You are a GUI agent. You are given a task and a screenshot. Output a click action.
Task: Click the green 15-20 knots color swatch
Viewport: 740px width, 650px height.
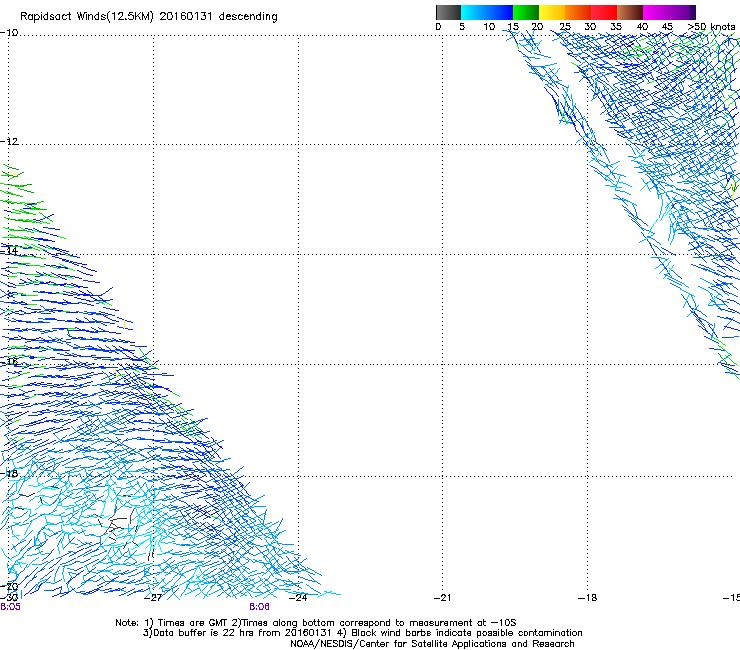(x=526, y=12)
